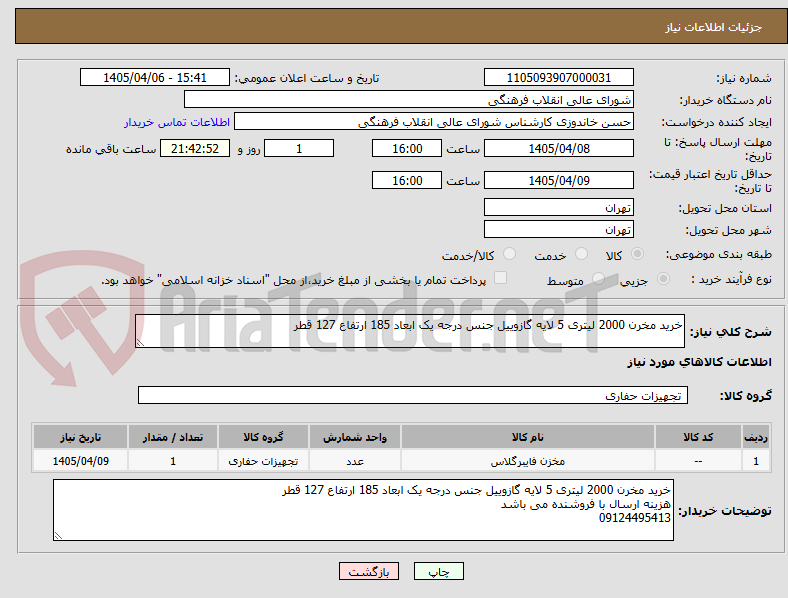Click the announcement date field 1405/04/06 - 15:41
This screenshot has height=598, width=788.
click(x=155, y=77)
